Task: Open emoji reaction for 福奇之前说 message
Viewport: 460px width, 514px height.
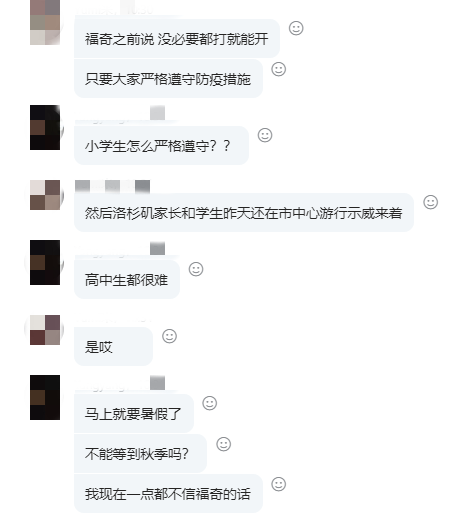Action: (x=296, y=28)
